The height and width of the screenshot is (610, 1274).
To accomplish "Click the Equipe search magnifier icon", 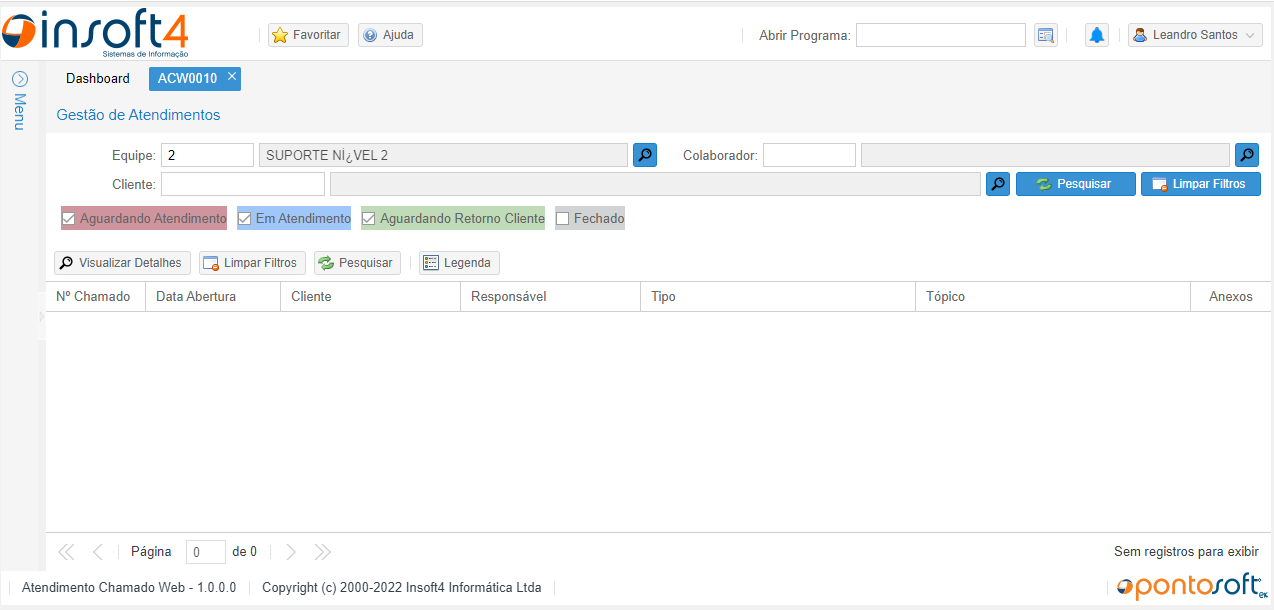I will [645, 155].
